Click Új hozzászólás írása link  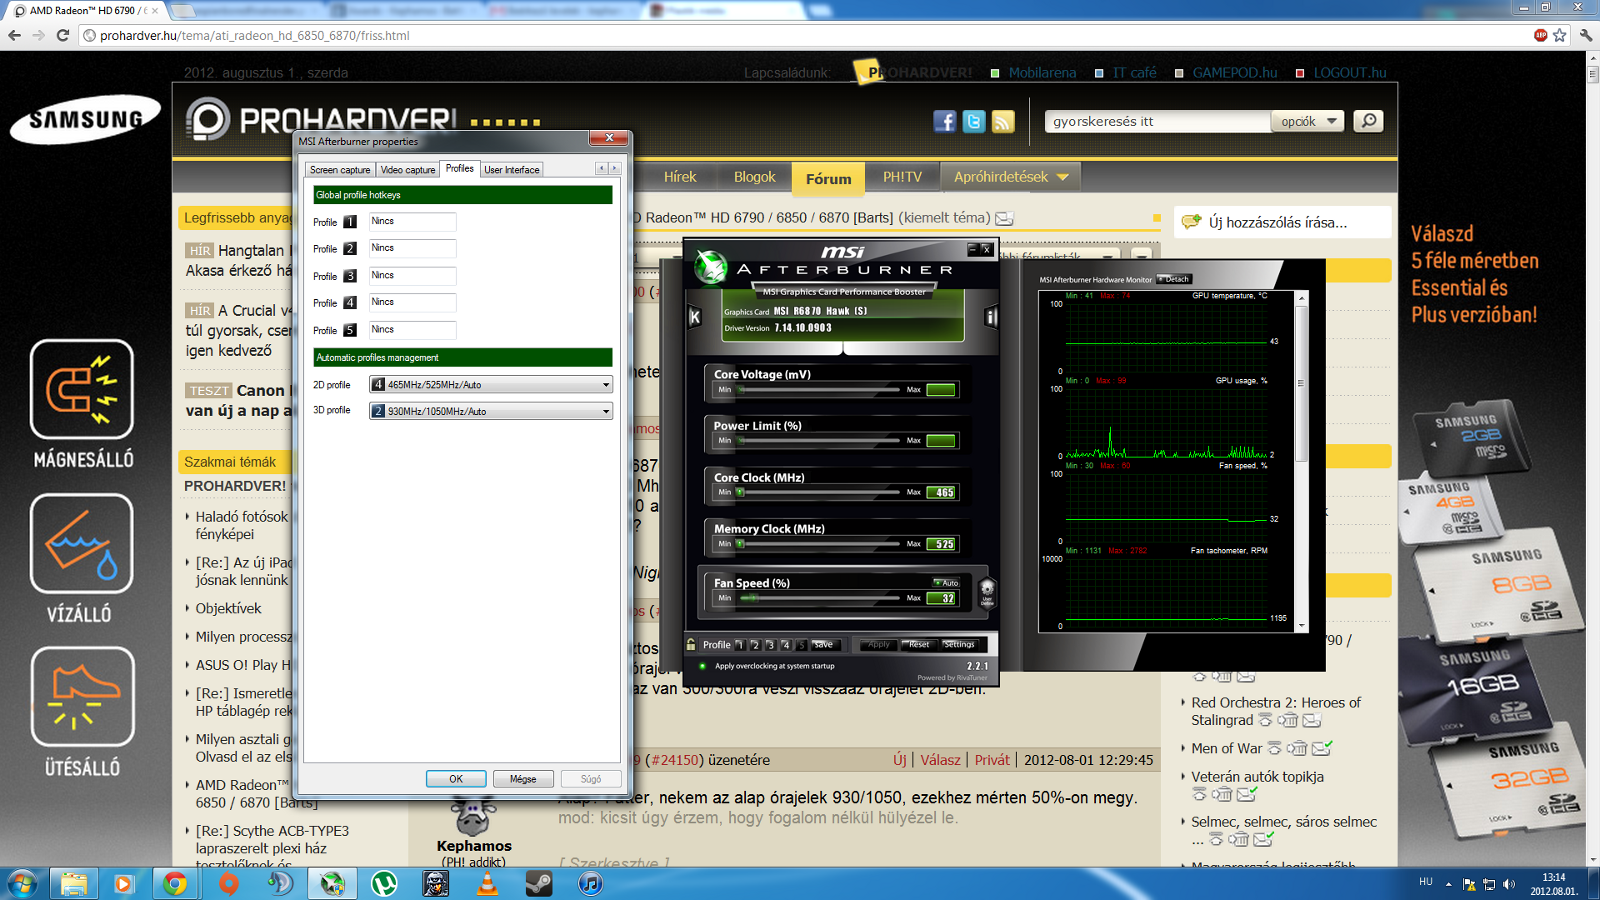1277,222
